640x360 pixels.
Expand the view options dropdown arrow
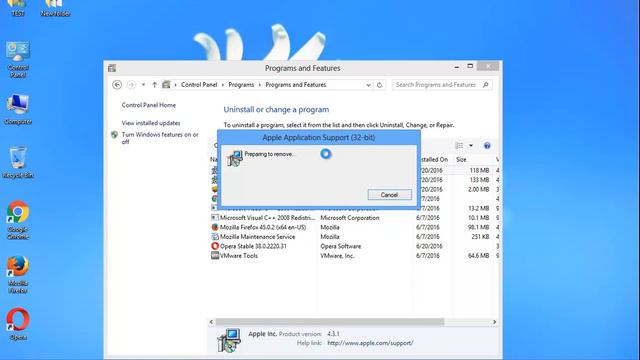coord(471,145)
